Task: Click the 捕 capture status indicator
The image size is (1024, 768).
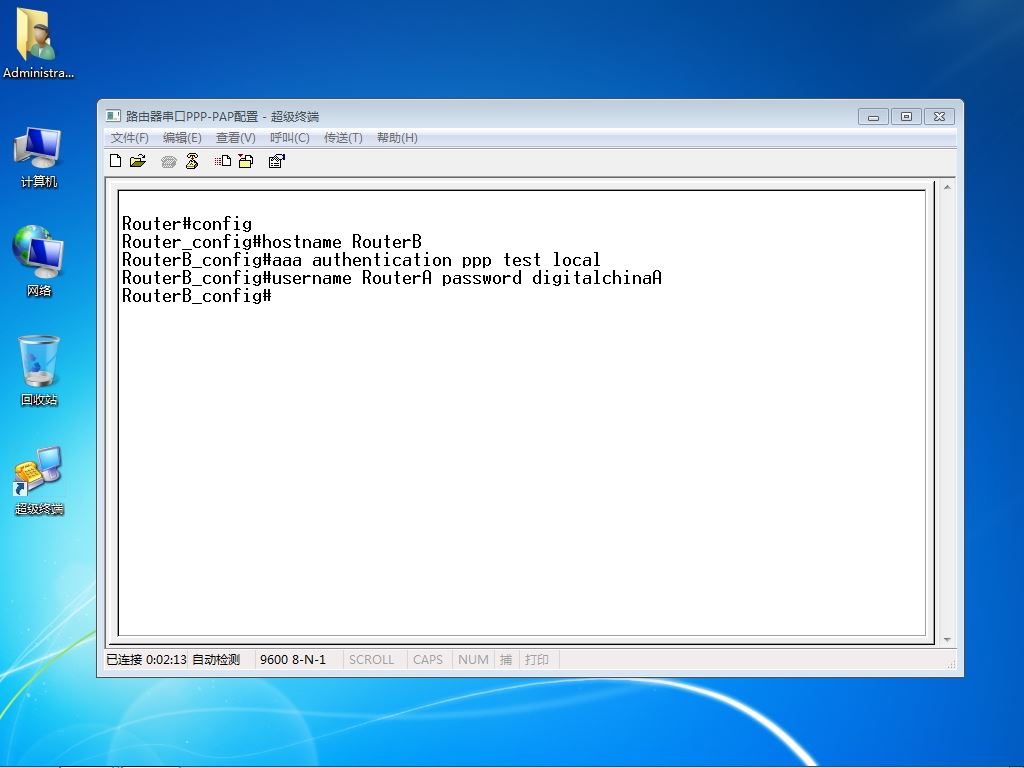Action: [x=505, y=660]
